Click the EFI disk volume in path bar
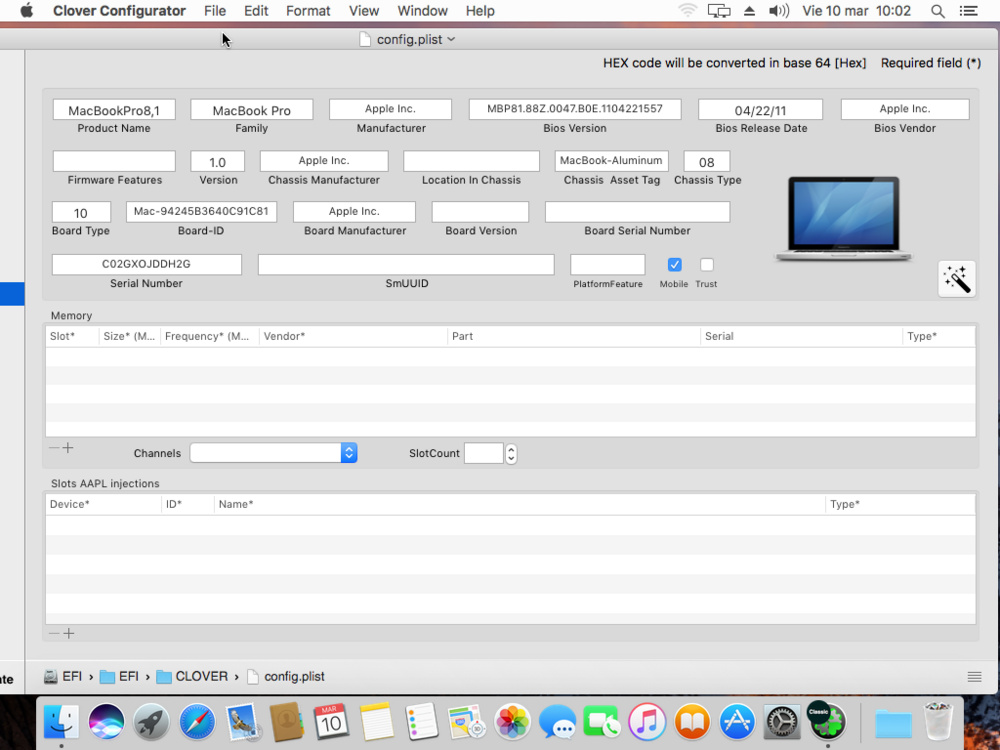This screenshot has height=750, width=1000. click(x=62, y=677)
